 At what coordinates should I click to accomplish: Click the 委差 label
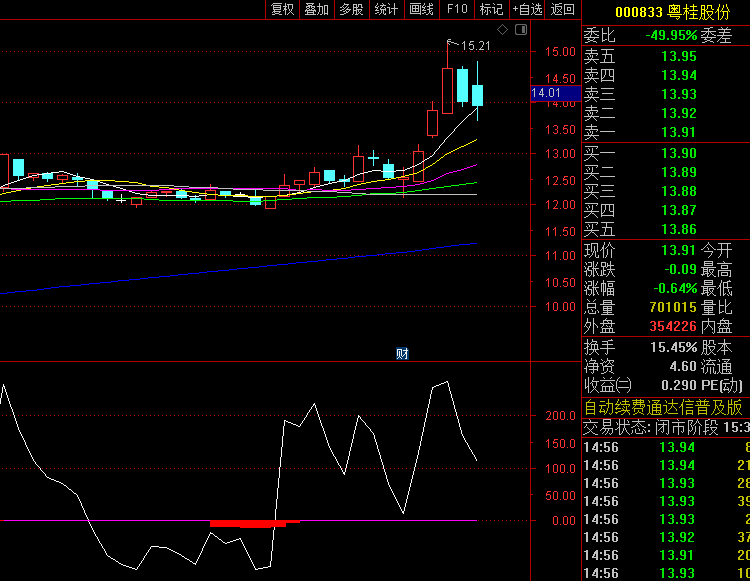coord(716,36)
